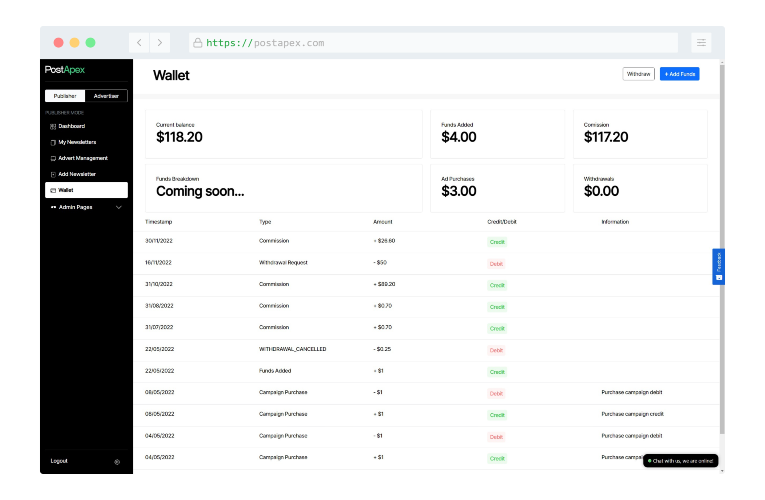Click the logout icon at the sidebar bottom
The image size is (765, 500).
[117, 461]
